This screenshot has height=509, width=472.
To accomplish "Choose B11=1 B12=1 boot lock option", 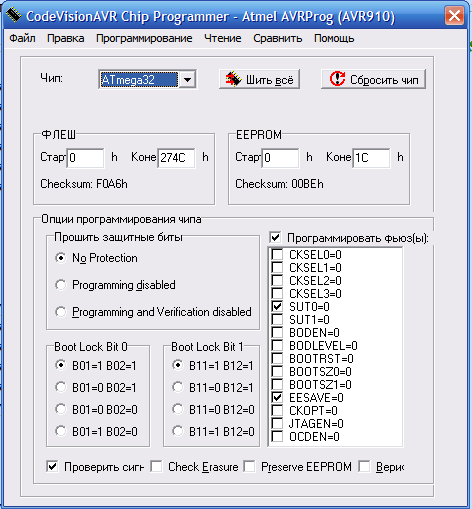I will 178,365.
